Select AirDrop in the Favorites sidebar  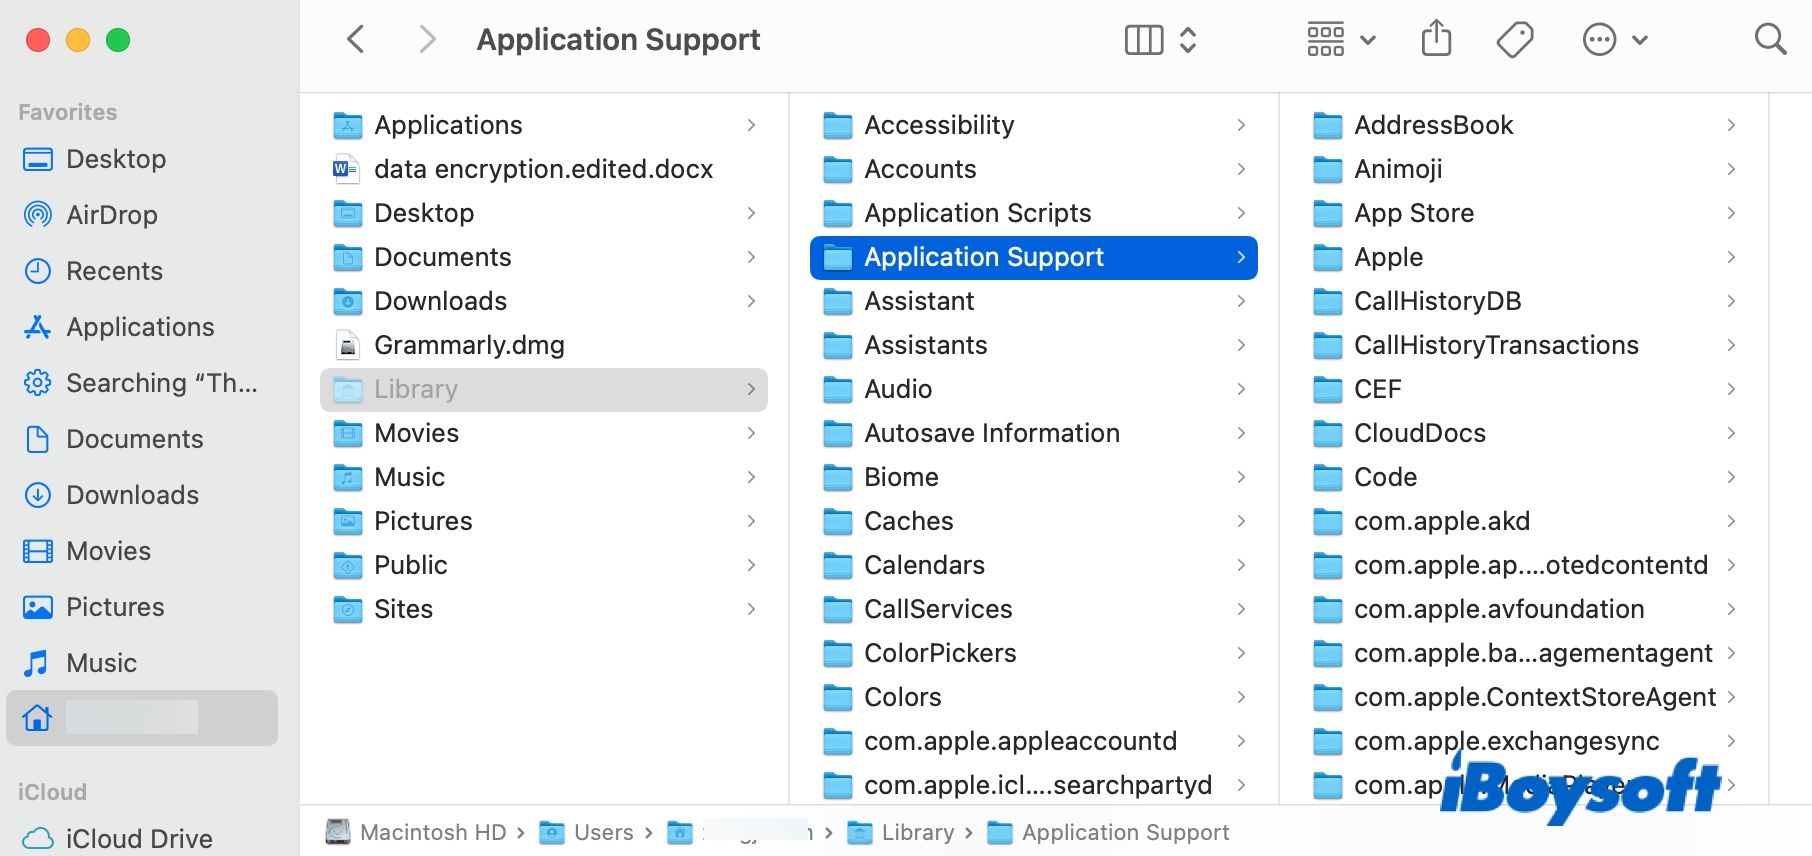(x=110, y=214)
